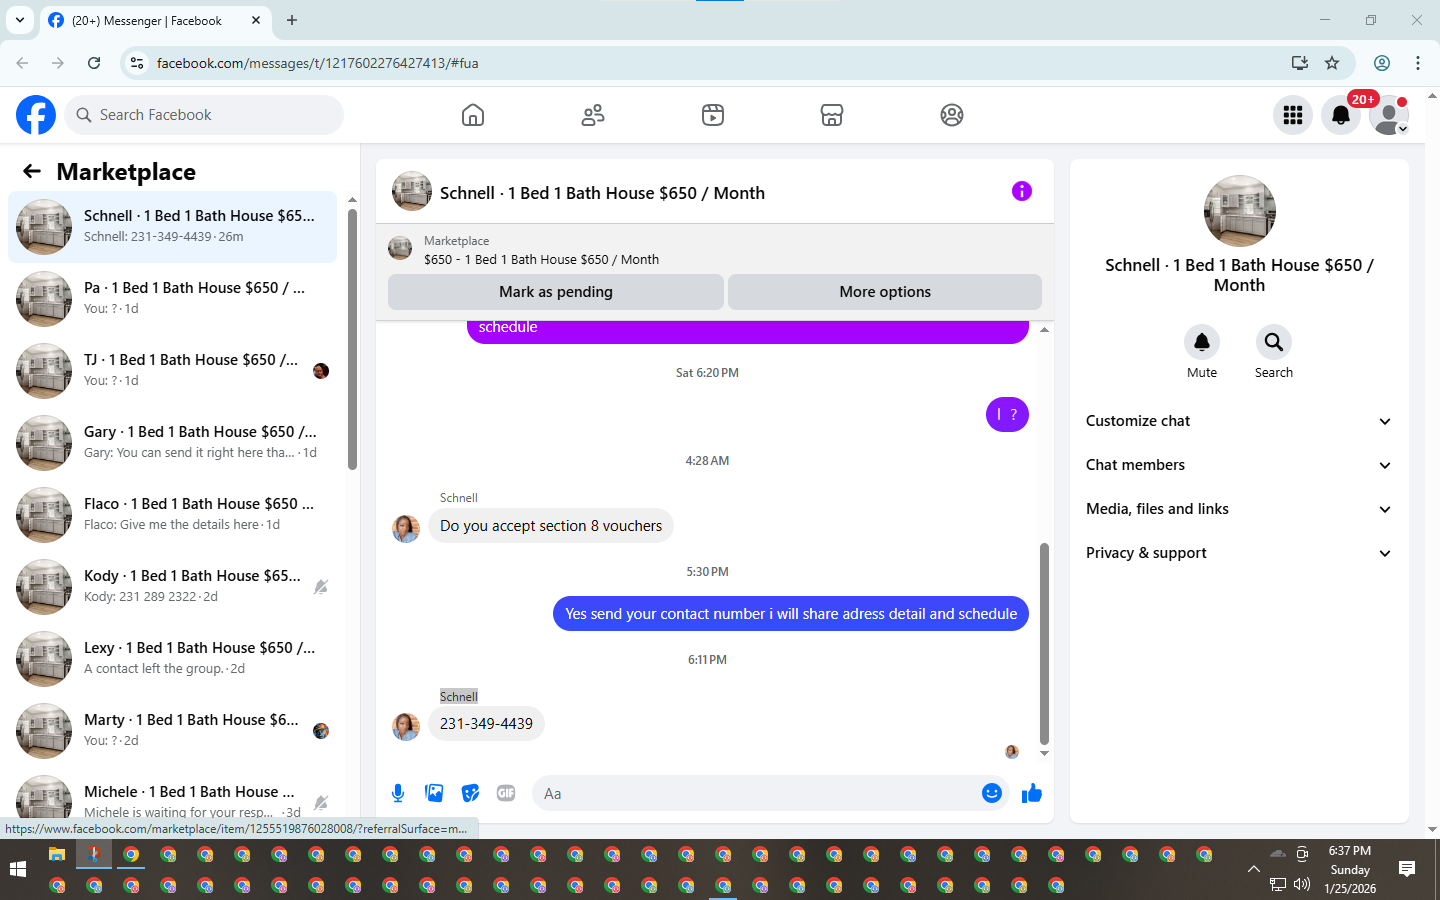This screenshot has height=900, width=1440.
Task: Click the browser address bar URL
Action: coord(318,63)
